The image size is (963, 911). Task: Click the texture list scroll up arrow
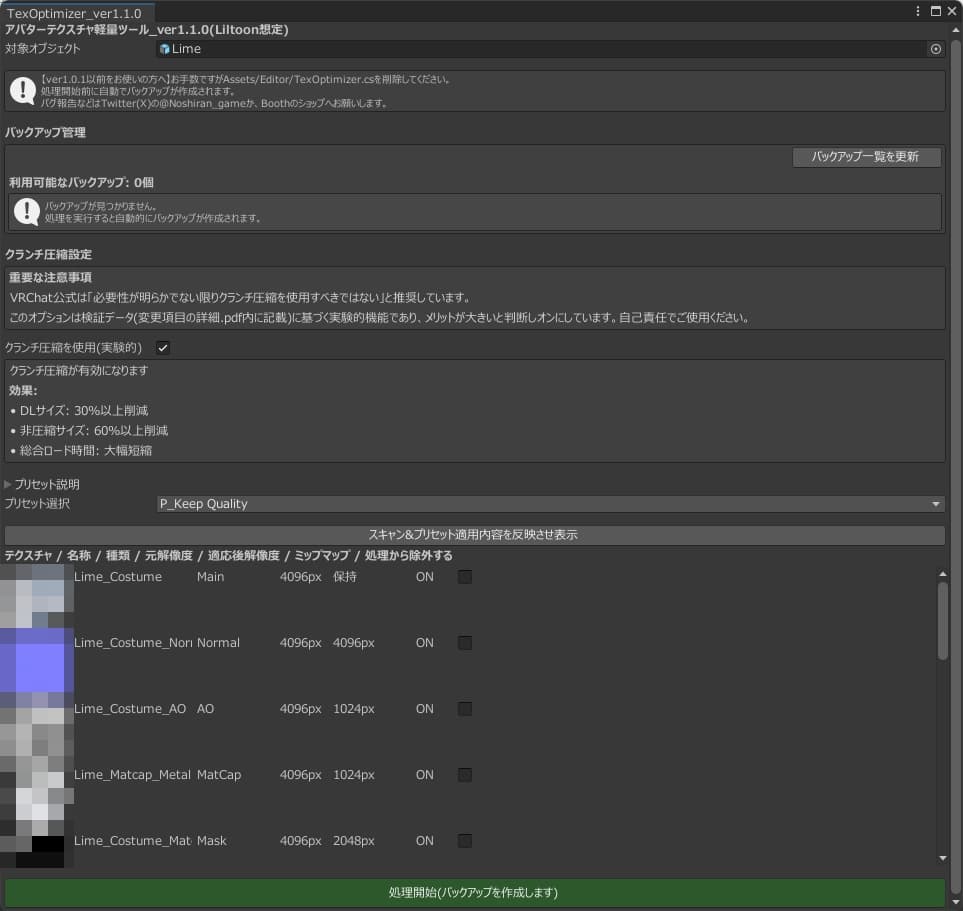coord(943,574)
